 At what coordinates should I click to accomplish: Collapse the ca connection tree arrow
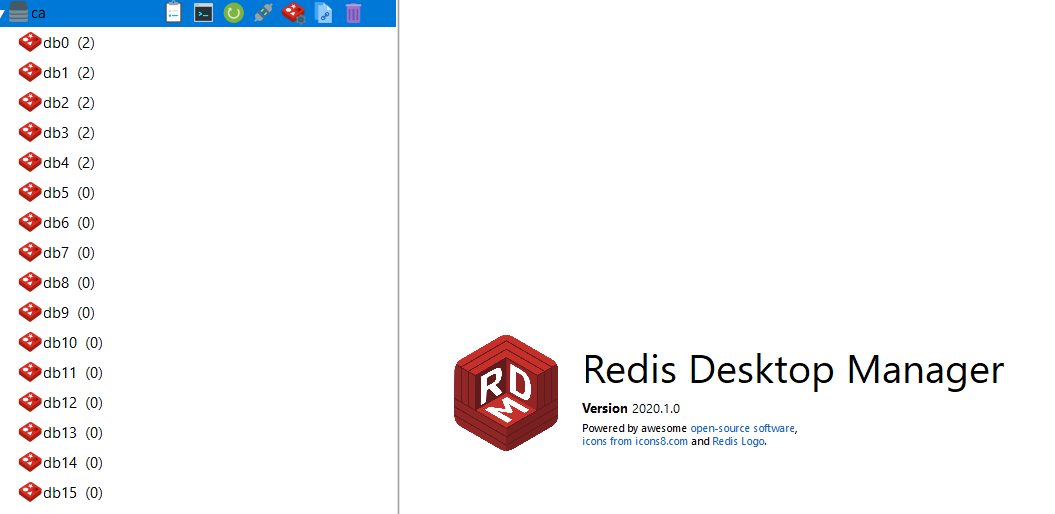[x=3, y=13]
